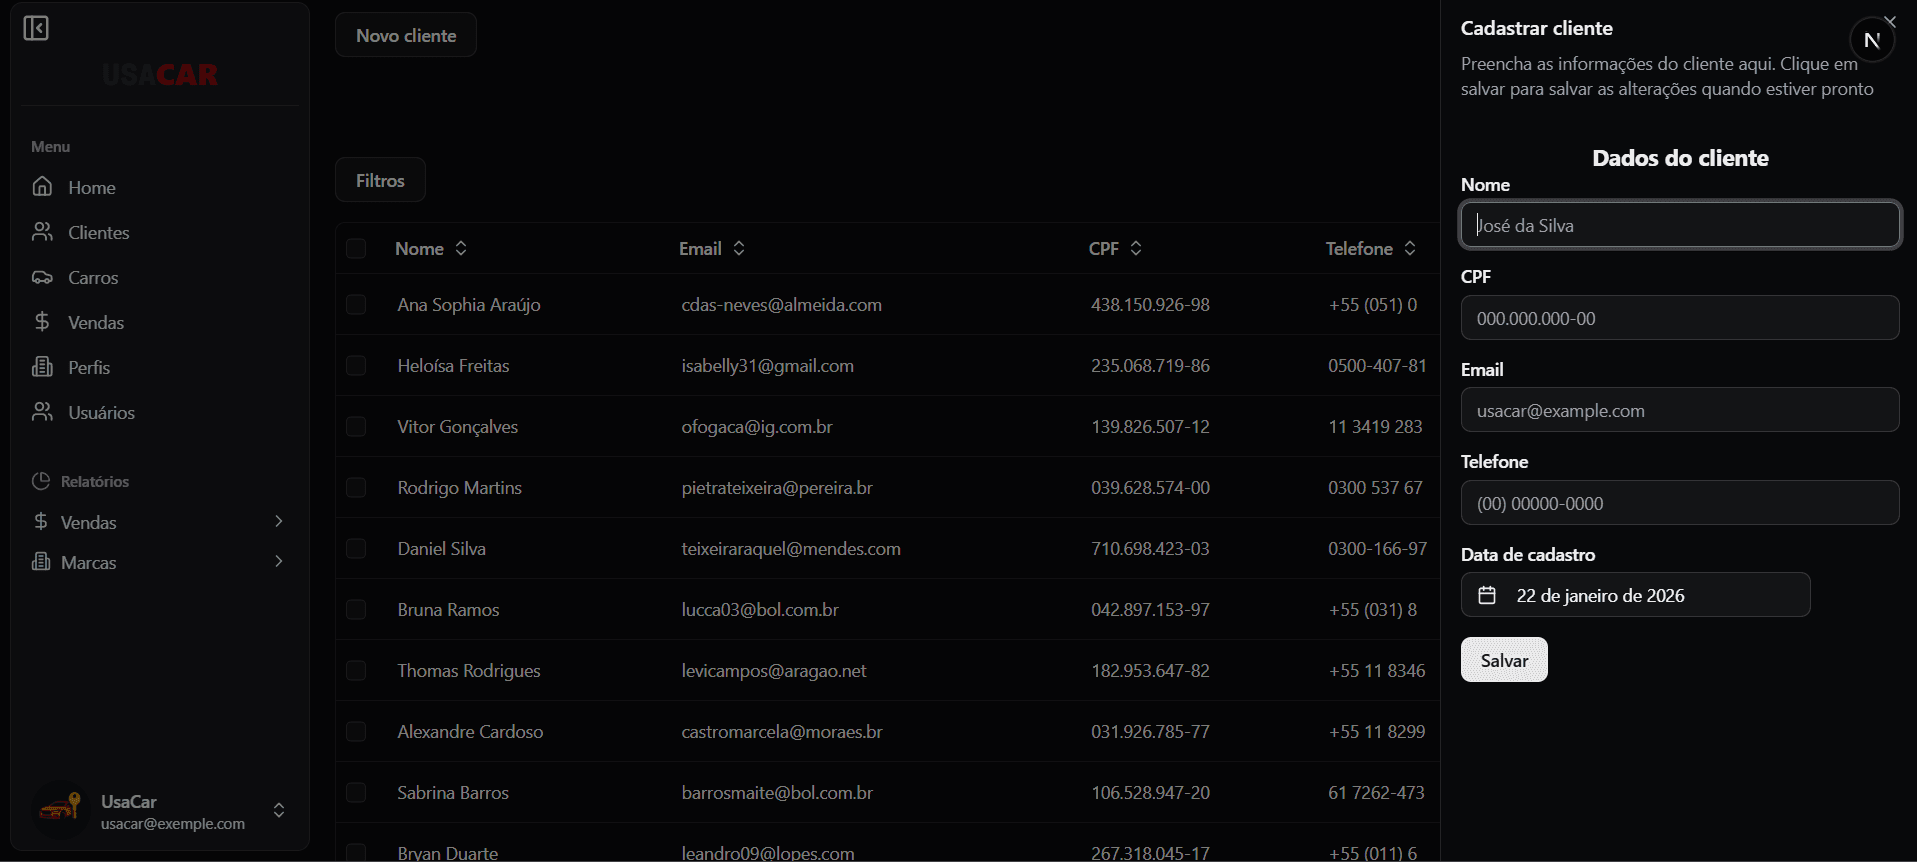Toggle the select-all checkbox in table header
Viewport: 1917px width, 862px height.
tap(356, 248)
